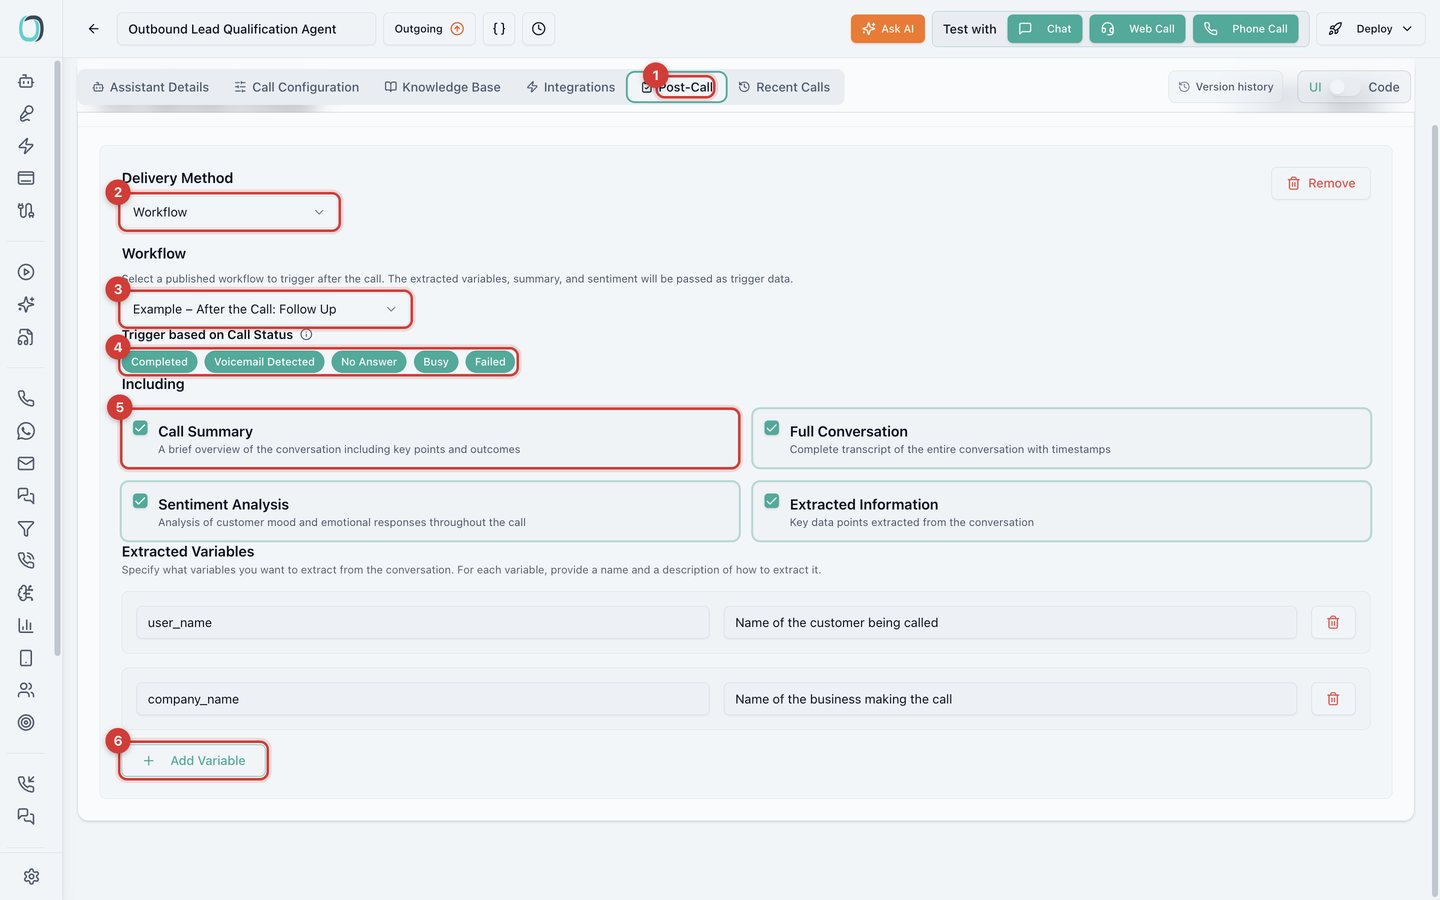
Task: Click the clock icon in top bar
Action: (539, 29)
